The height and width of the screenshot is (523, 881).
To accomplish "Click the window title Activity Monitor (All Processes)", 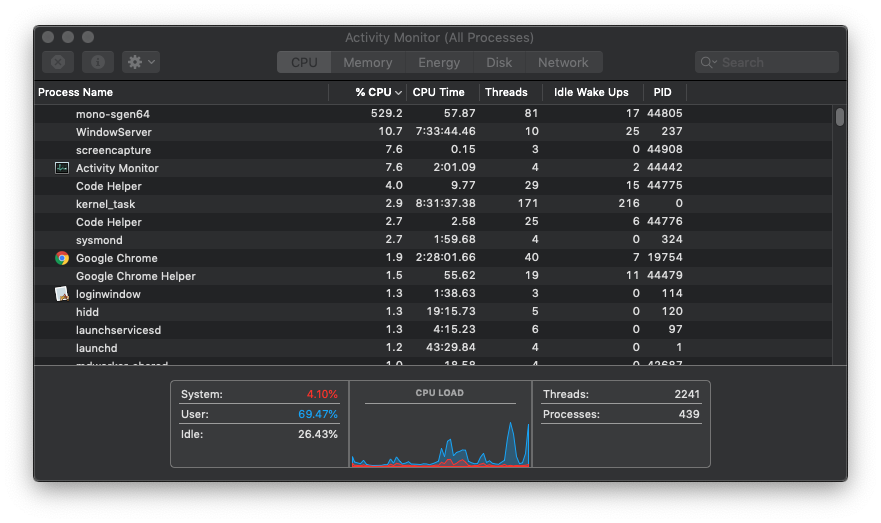I will tap(439, 38).
